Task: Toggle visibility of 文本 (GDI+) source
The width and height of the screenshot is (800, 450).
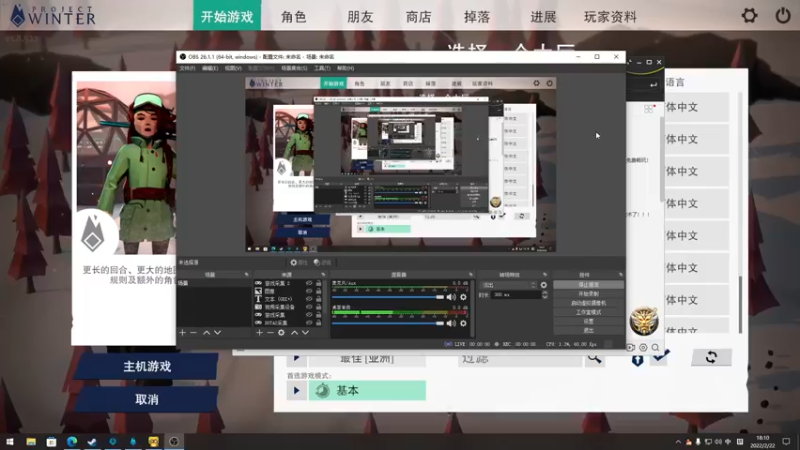Action: [x=309, y=299]
